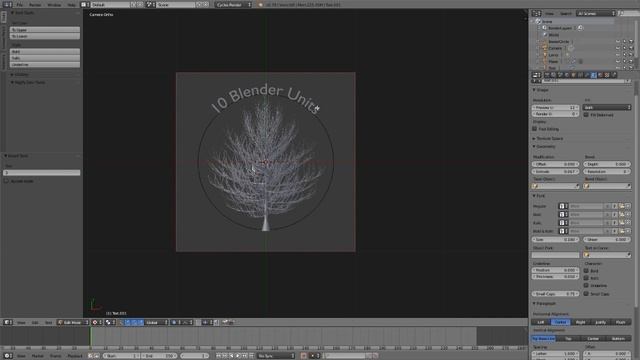Toggle renderability camera icon for Lamp
Viewport: 640px width, 360px height.
click(631, 54)
